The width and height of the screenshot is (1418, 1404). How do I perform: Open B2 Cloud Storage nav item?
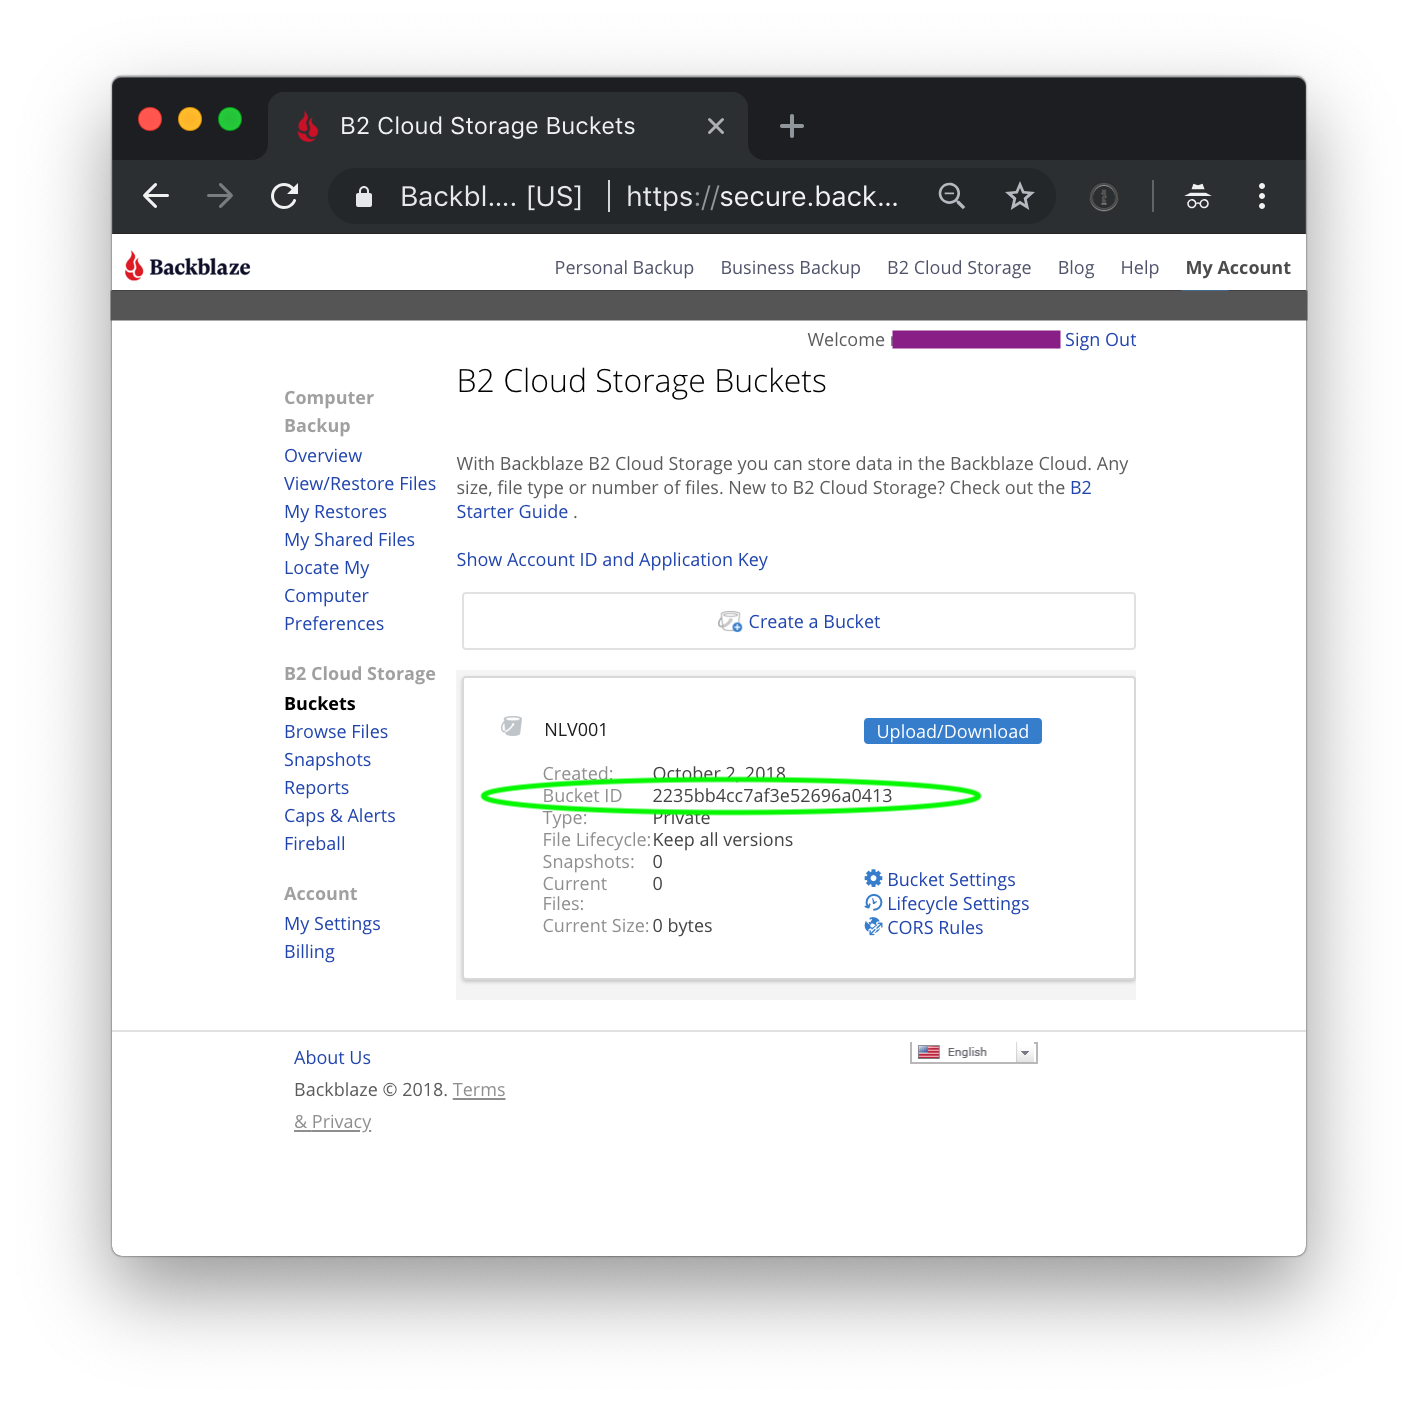point(959,268)
